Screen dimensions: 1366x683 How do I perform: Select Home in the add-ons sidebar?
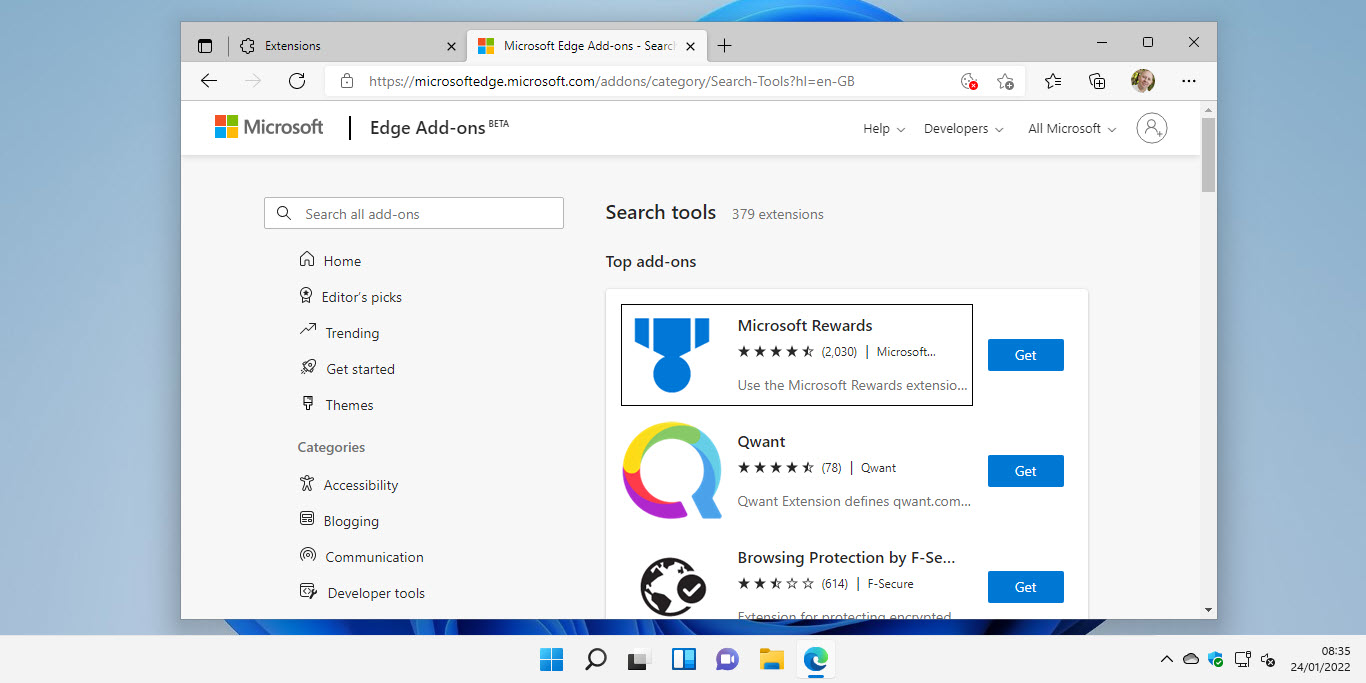tap(341, 260)
